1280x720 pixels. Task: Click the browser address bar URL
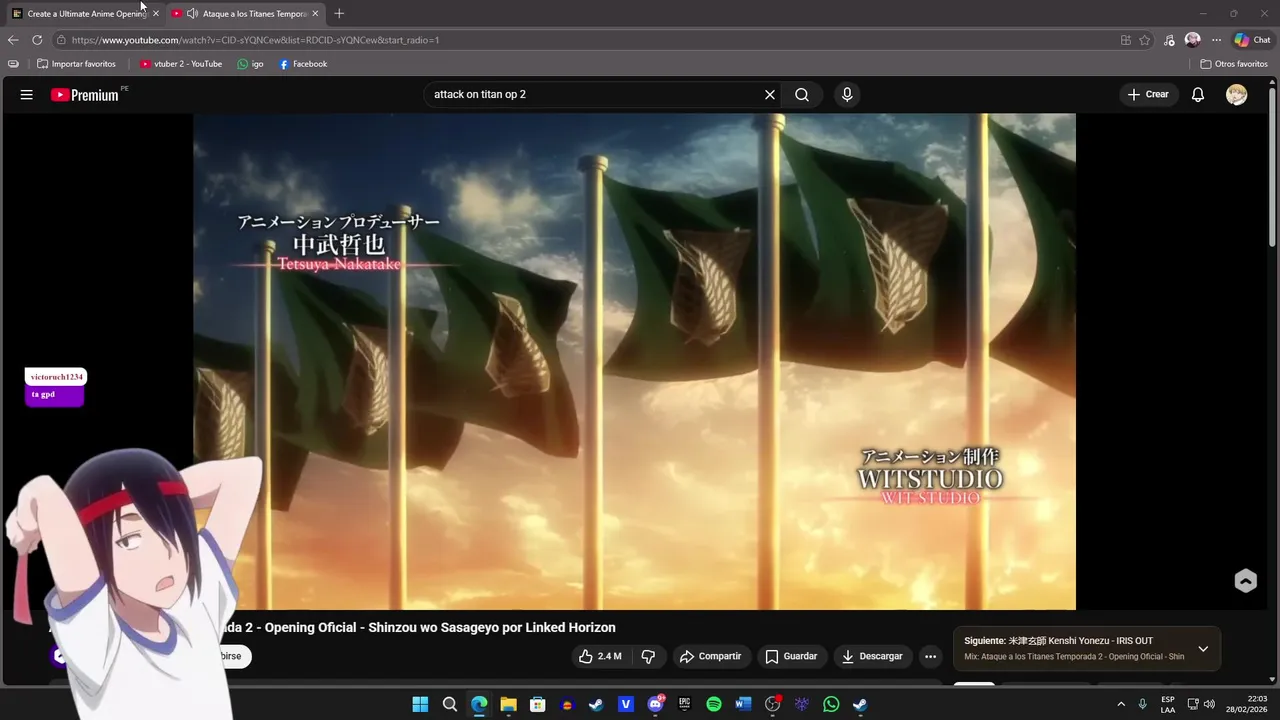click(x=255, y=40)
